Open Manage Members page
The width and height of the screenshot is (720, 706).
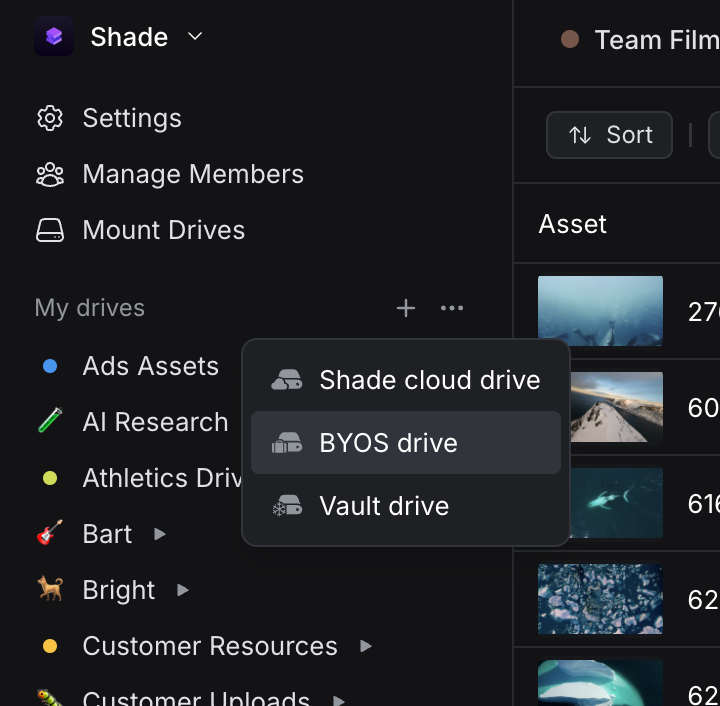[192, 174]
